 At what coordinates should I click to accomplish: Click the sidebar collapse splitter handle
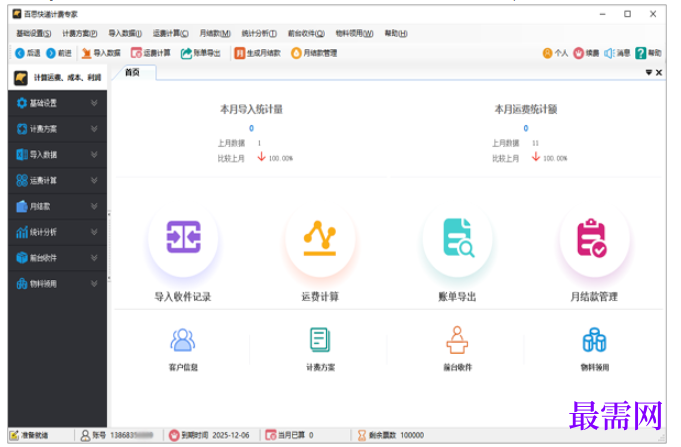pyautogui.click(x=109, y=245)
